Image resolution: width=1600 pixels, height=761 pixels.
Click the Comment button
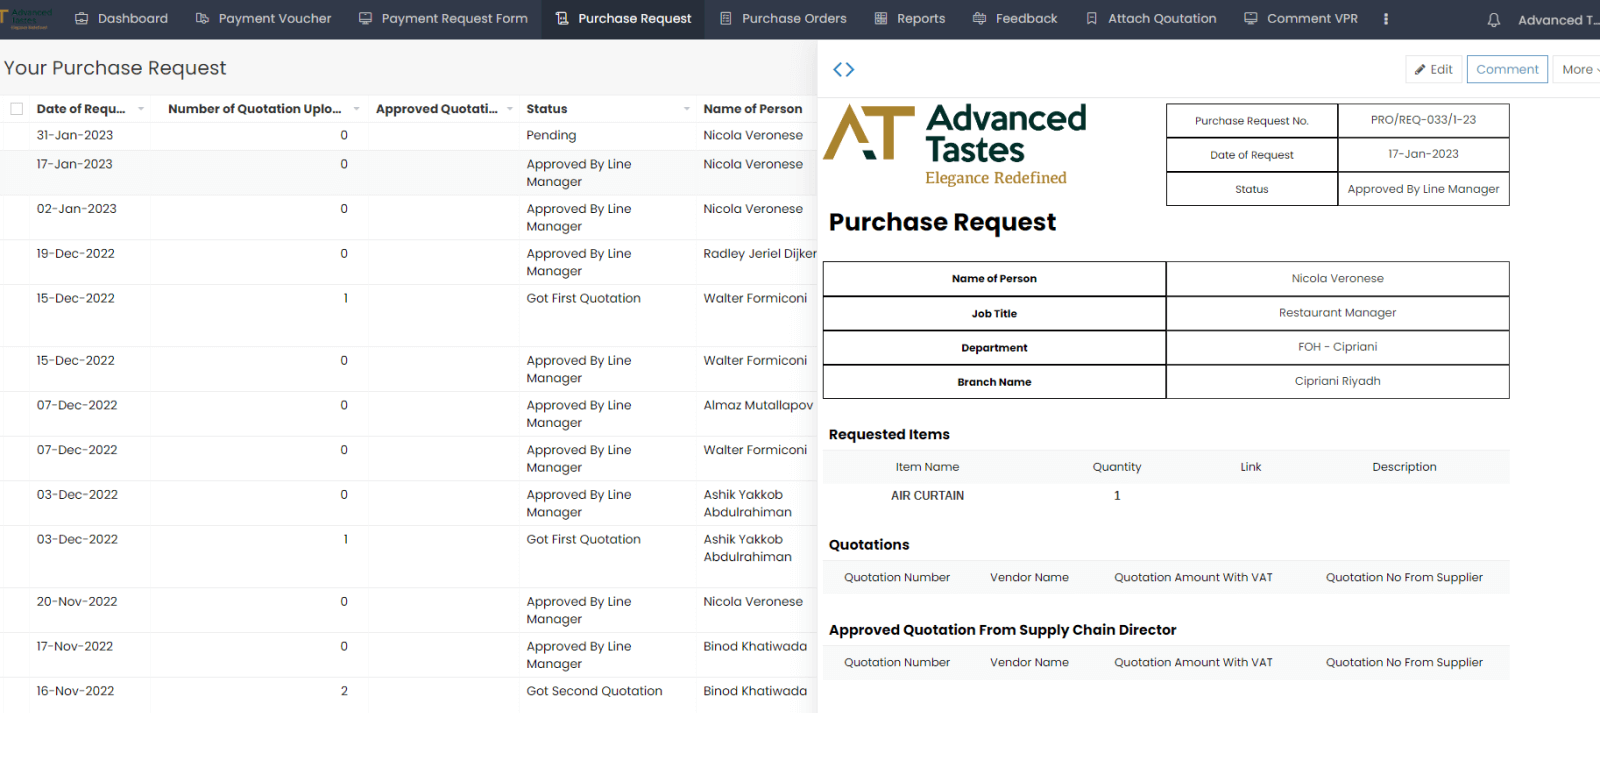(1507, 69)
